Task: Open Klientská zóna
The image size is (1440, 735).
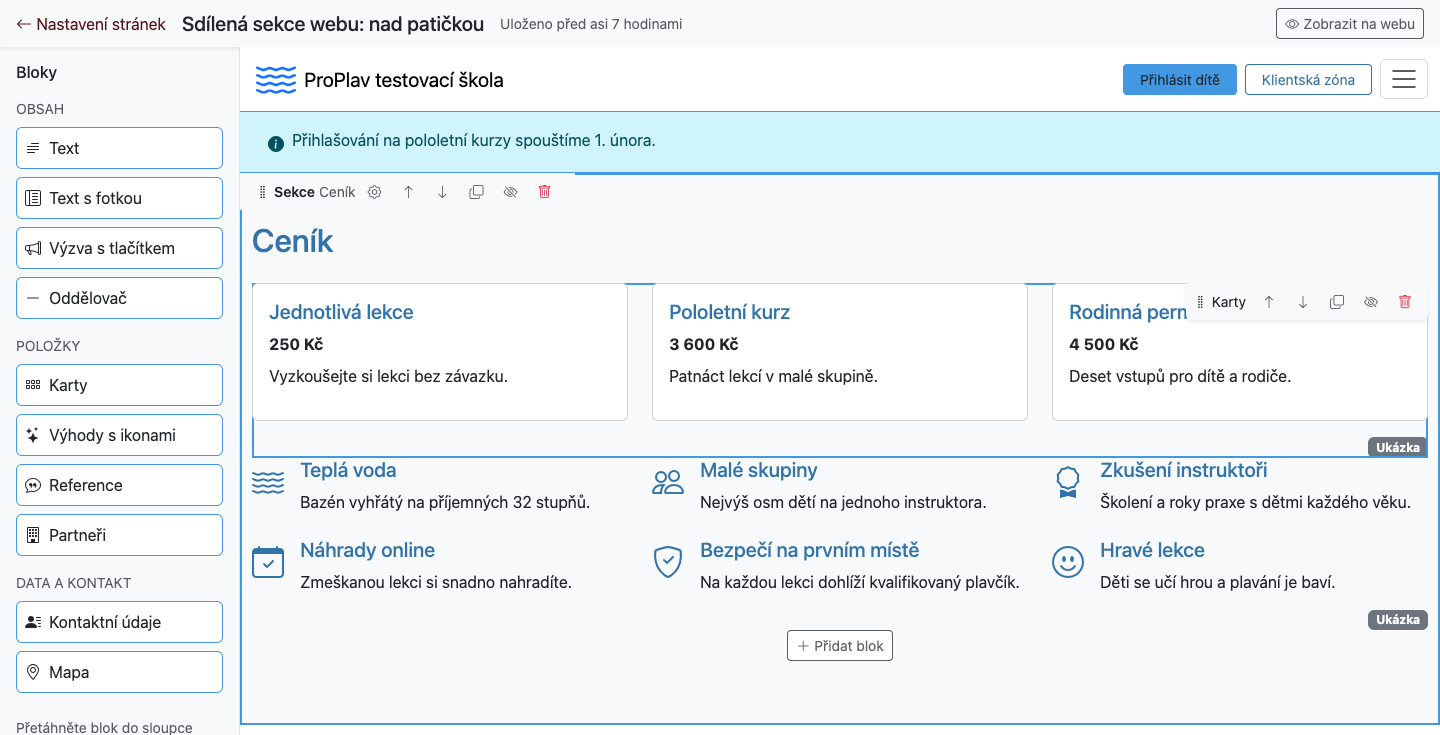Action: [1308, 80]
